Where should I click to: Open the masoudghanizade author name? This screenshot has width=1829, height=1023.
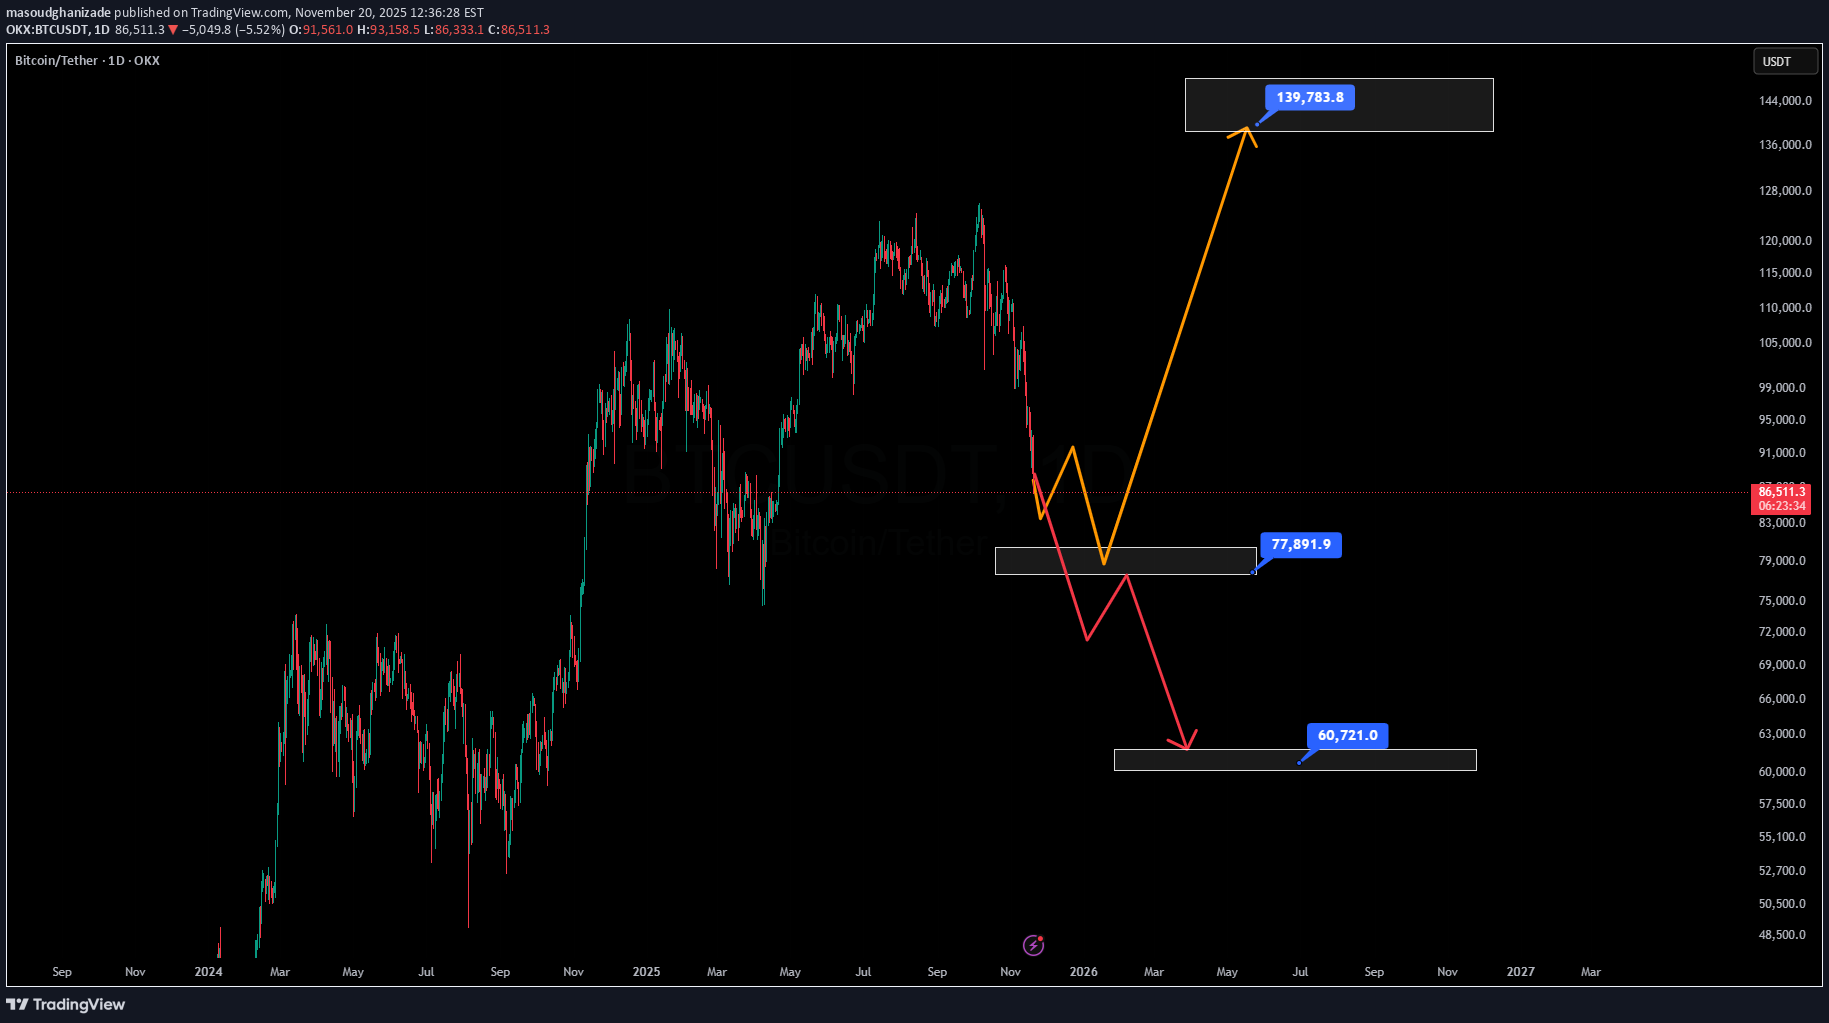58,13
